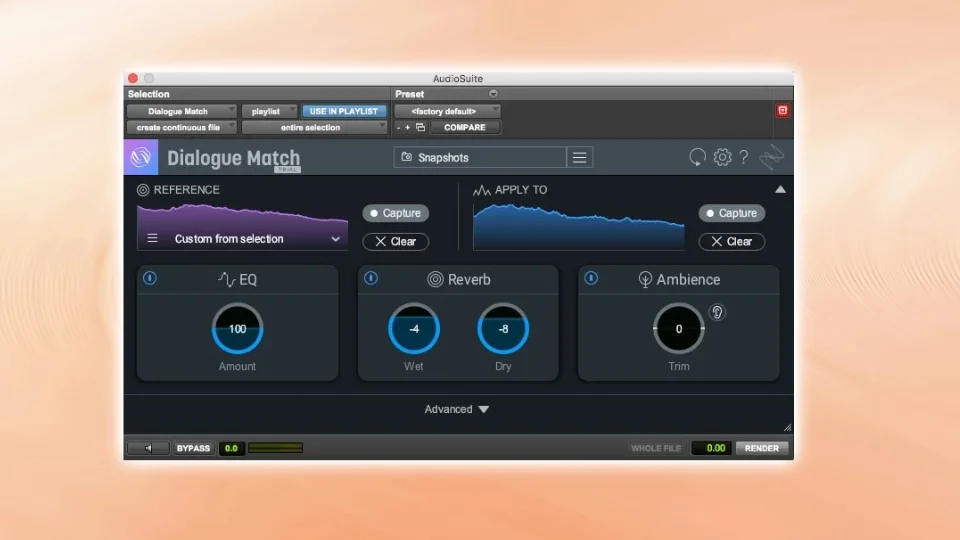
Task: Click the Ambience listen ear icon
Action: tap(717, 313)
